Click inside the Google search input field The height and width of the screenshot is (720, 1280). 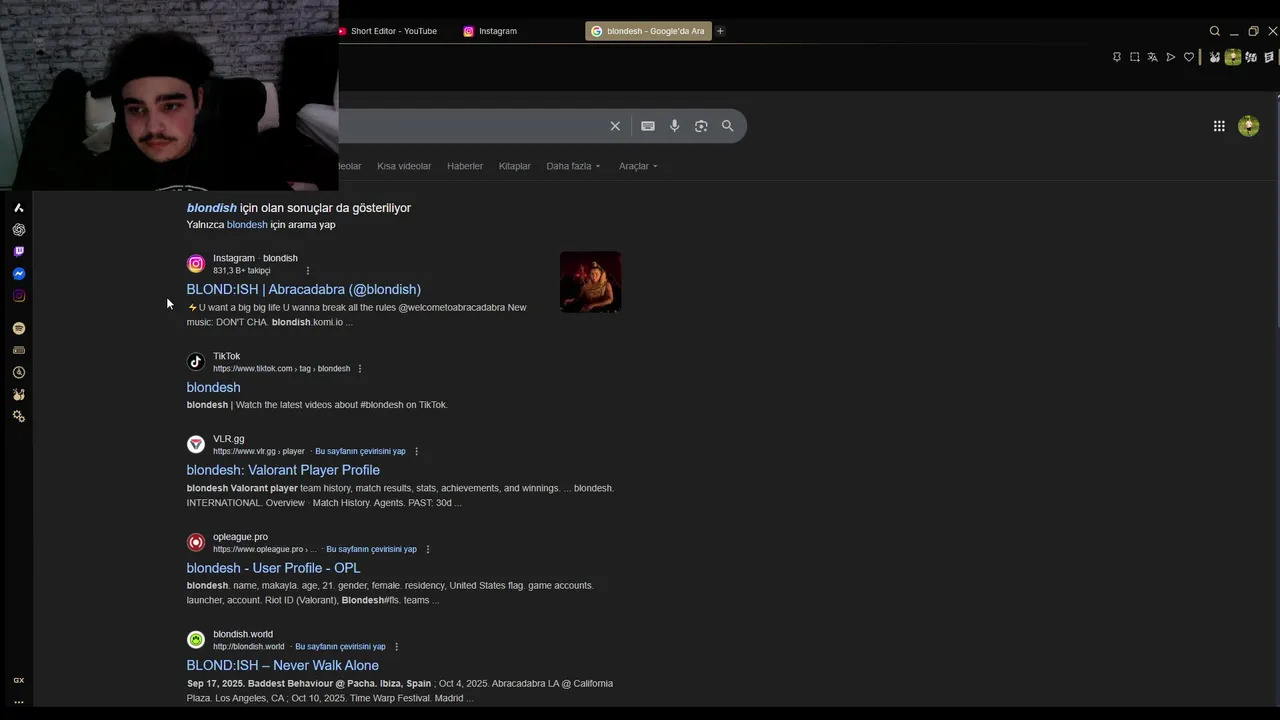tap(470, 126)
